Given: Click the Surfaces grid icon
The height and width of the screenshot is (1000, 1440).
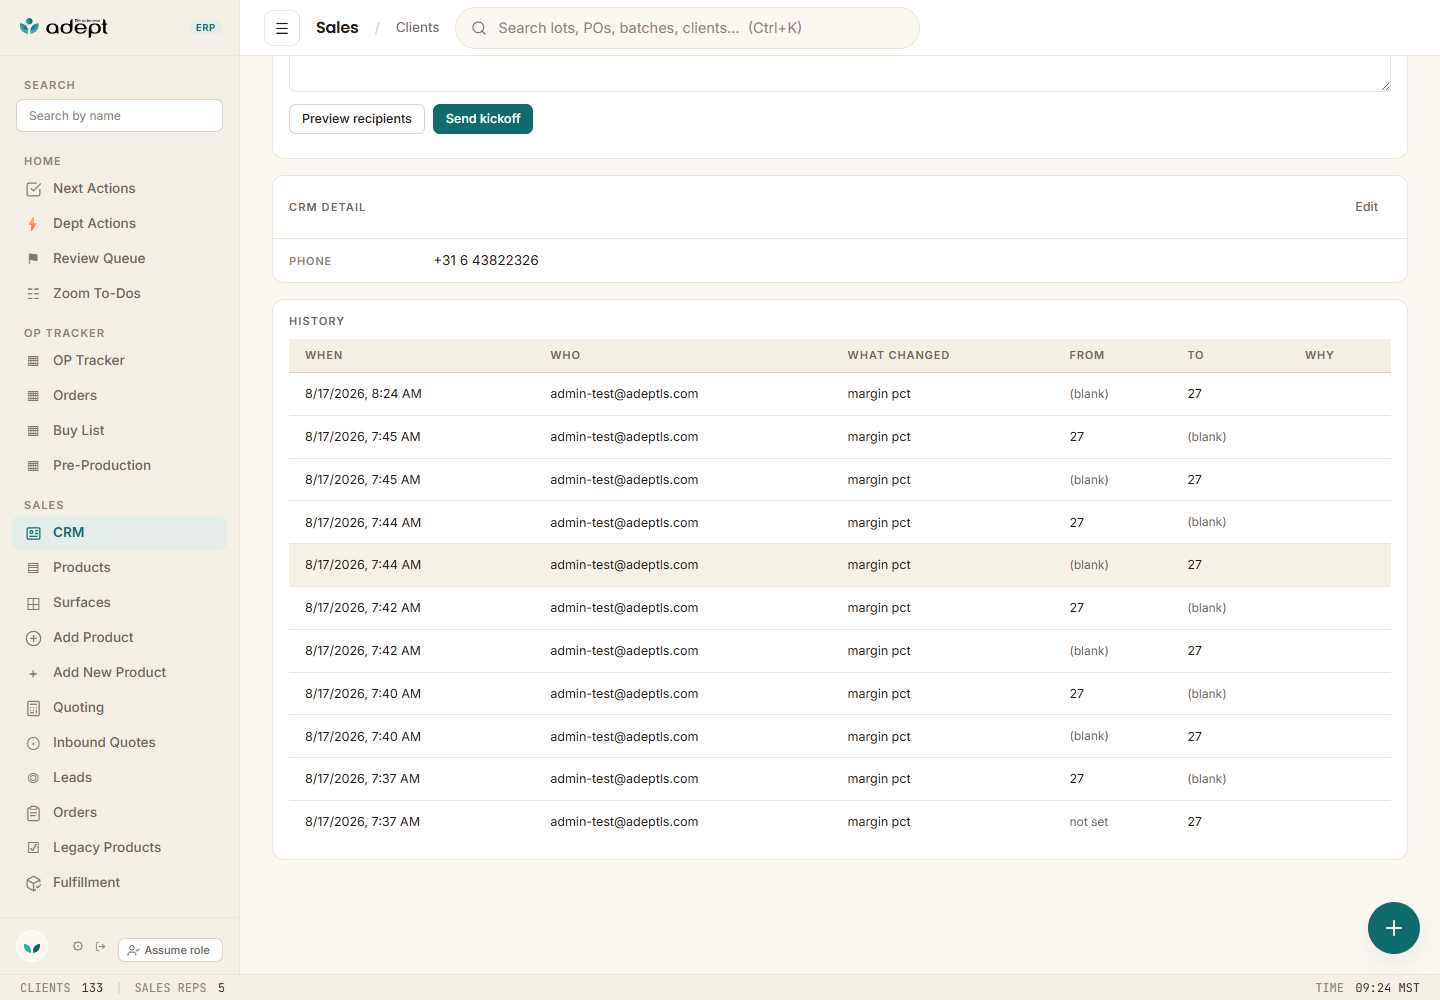Looking at the screenshot, I should pos(33,603).
